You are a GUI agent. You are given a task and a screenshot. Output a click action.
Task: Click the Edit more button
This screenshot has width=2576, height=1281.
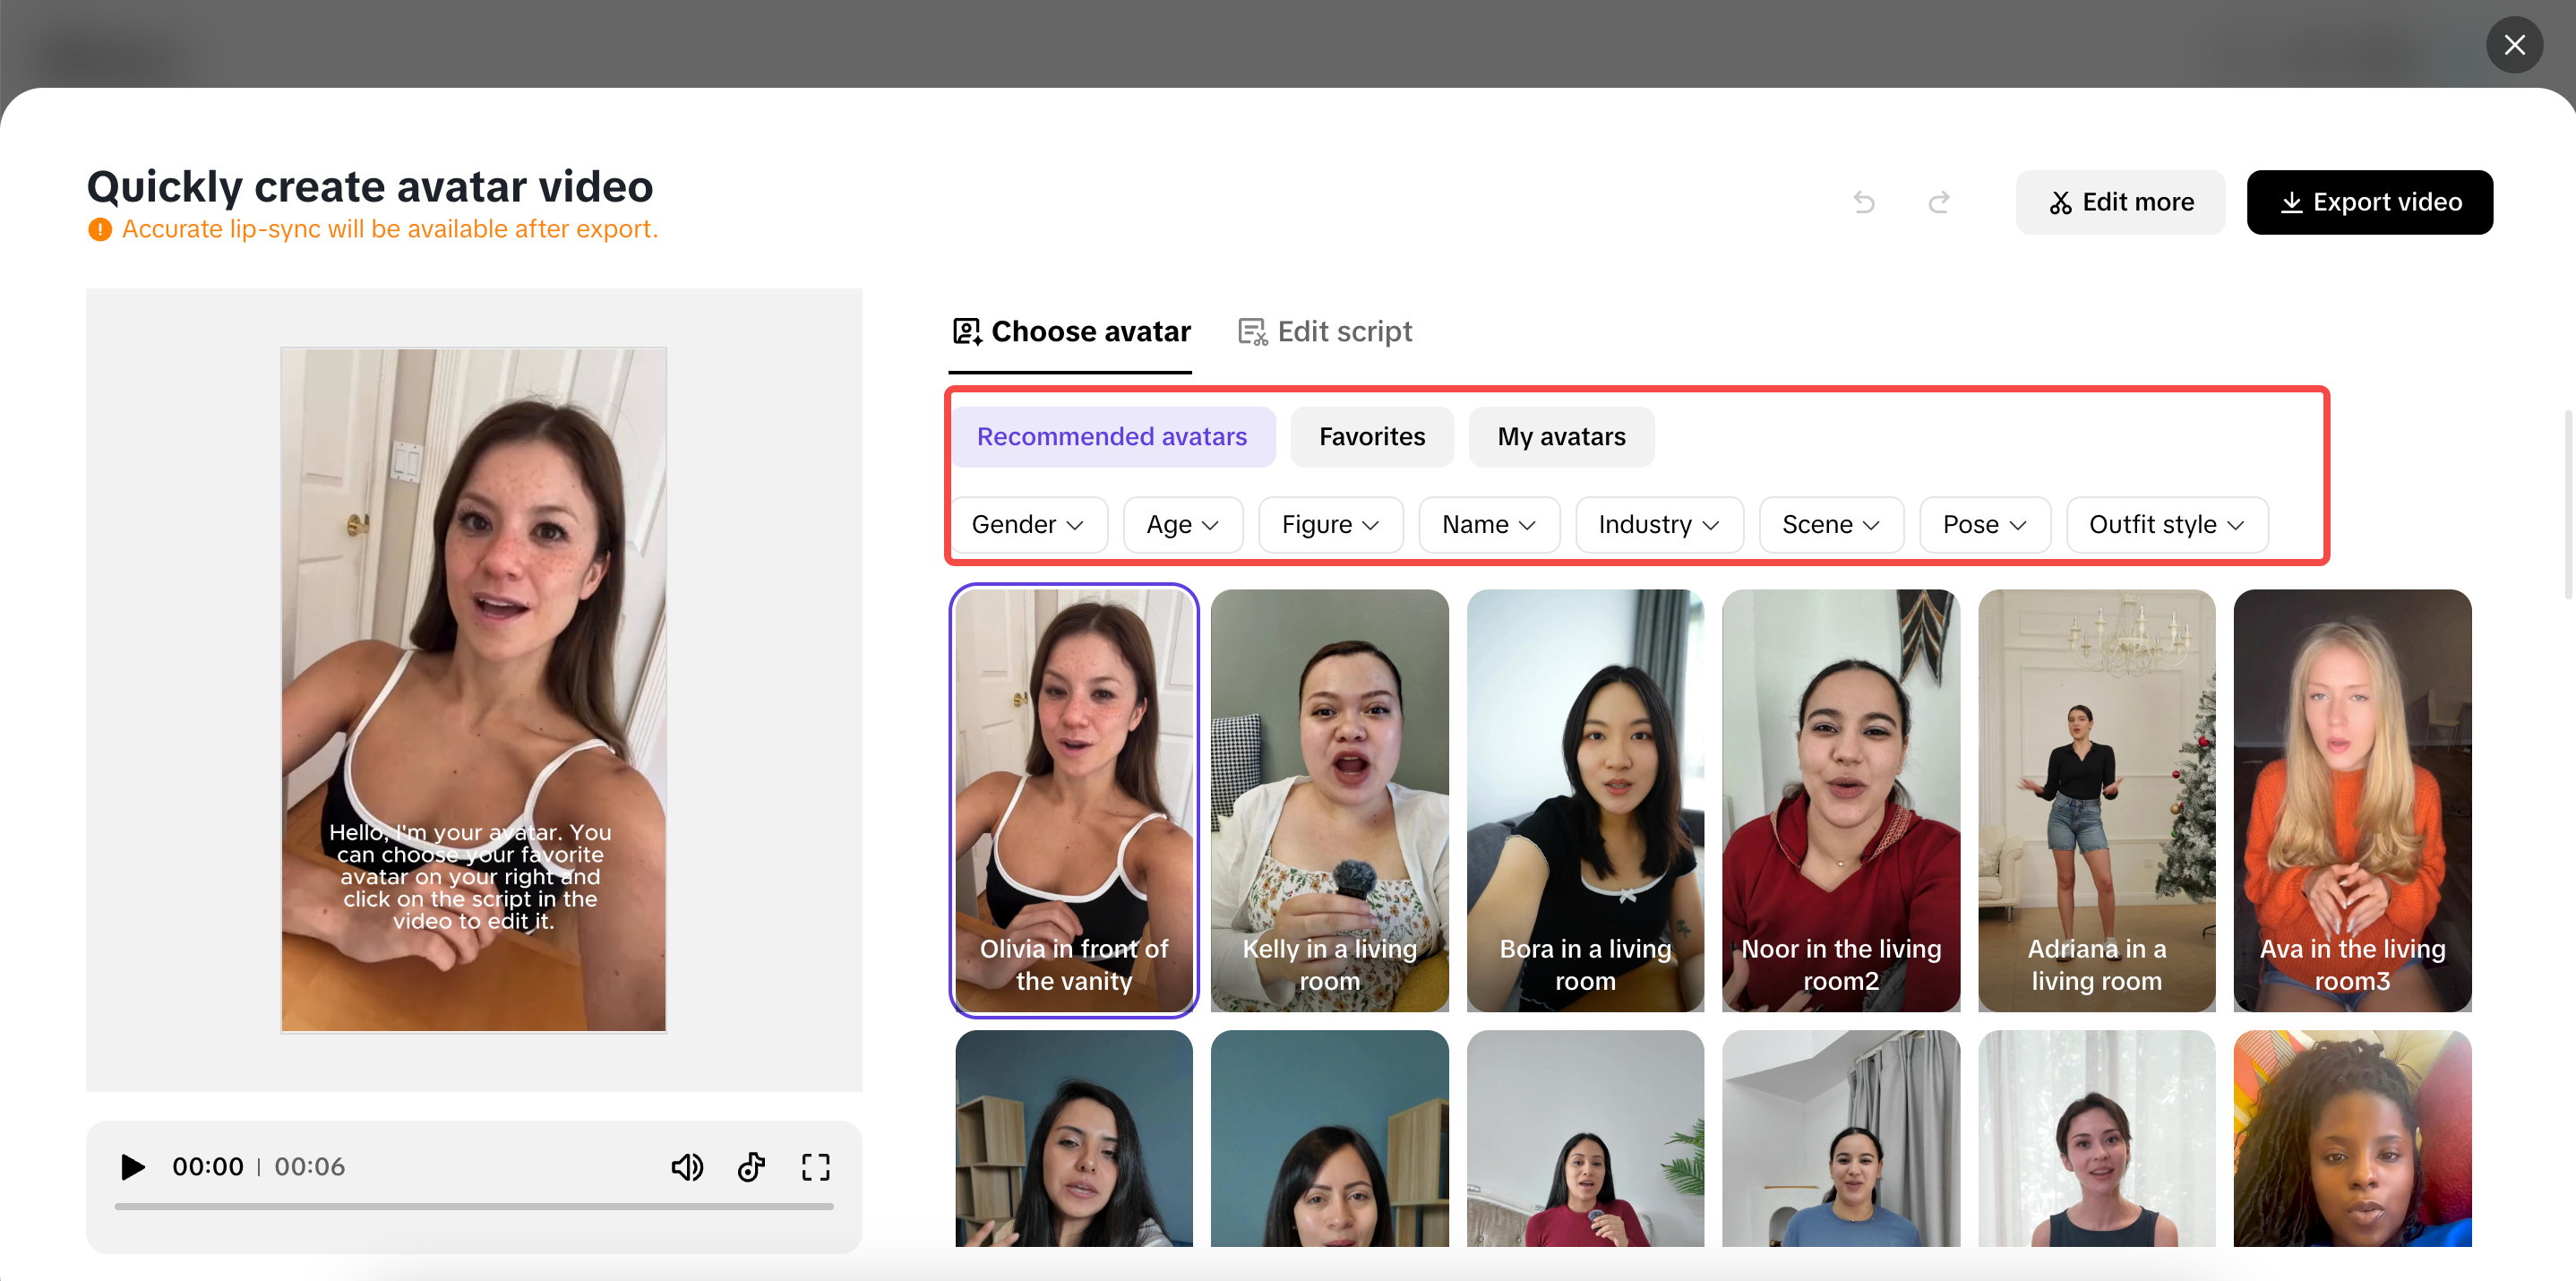pos(2120,202)
